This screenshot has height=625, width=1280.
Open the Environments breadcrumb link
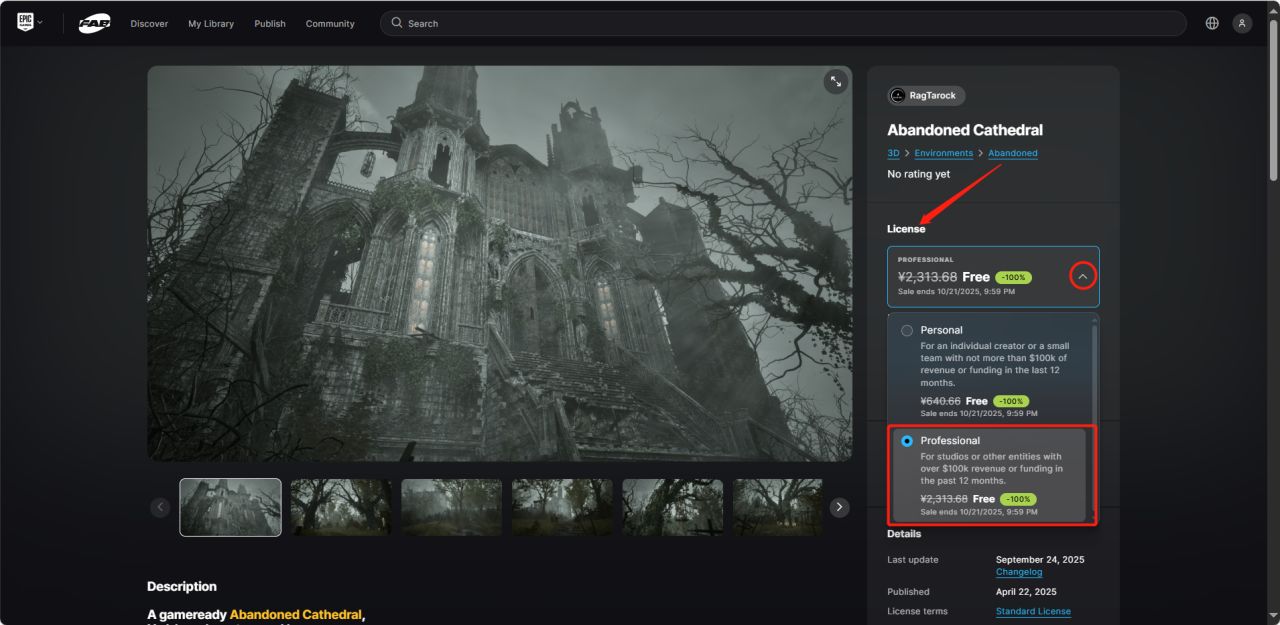(943, 153)
